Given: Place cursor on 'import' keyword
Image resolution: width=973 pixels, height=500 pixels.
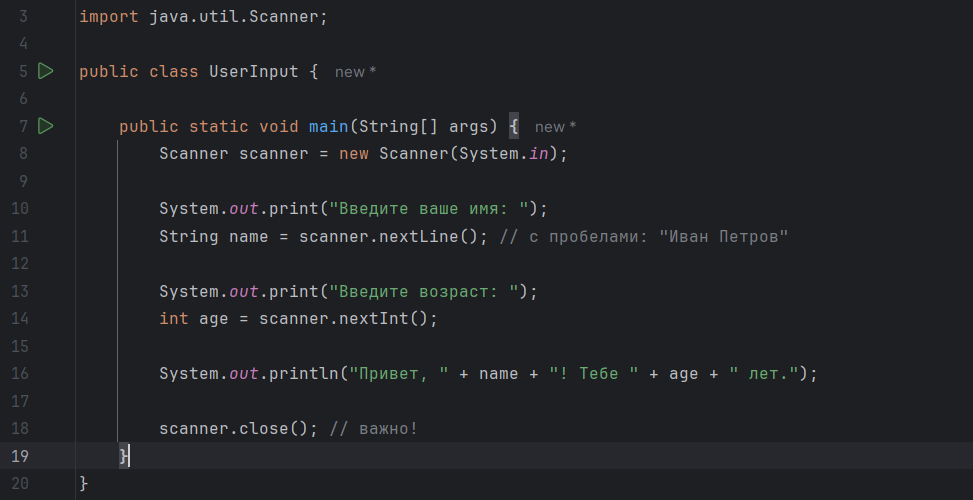Looking at the screenshot, I should pyautogui.click(x=109, y=17).
